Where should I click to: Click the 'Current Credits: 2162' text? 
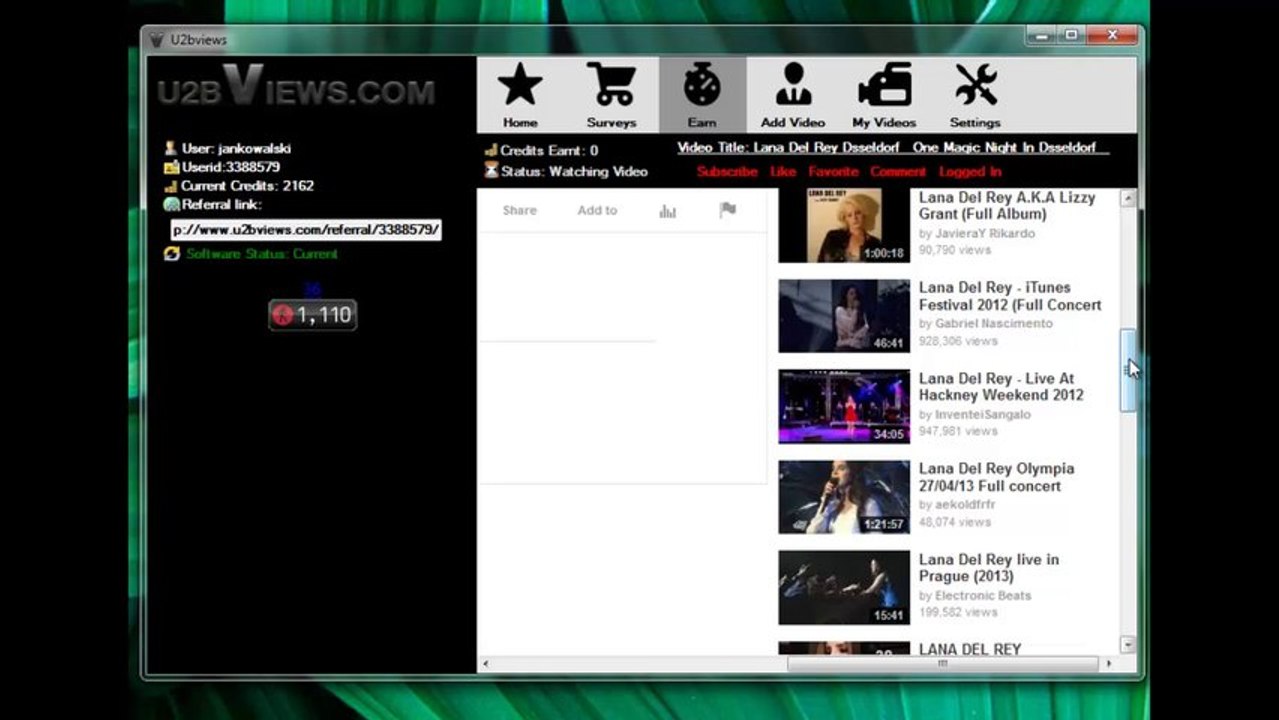click(247, 186)
